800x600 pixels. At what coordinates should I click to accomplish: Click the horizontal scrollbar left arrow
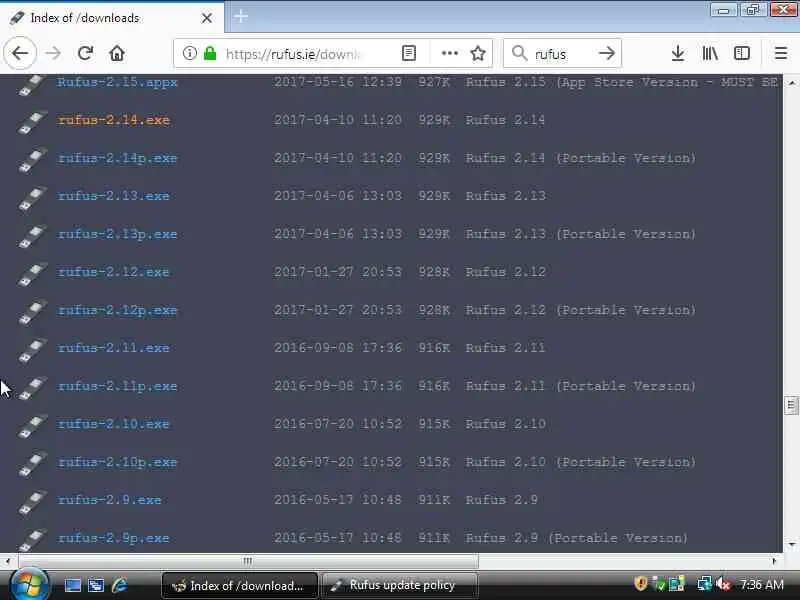[7, 561]
